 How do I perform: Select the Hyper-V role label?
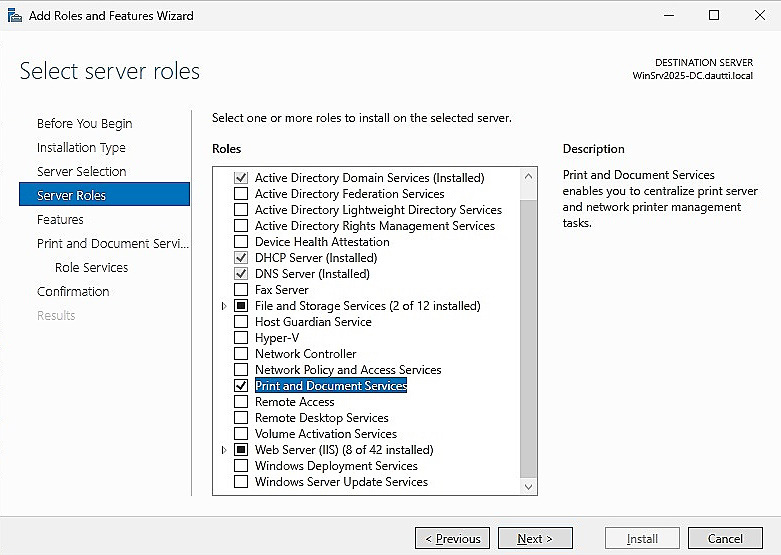277,338
